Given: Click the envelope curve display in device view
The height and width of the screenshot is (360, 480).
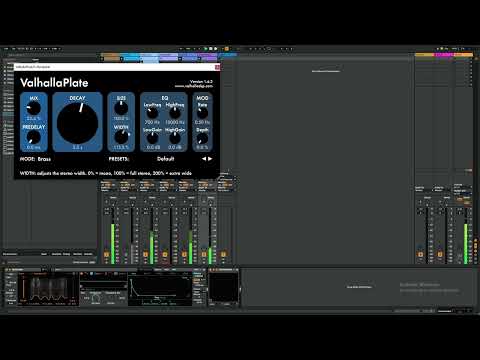Looking at the screenshot, I should tap(160, 288).
